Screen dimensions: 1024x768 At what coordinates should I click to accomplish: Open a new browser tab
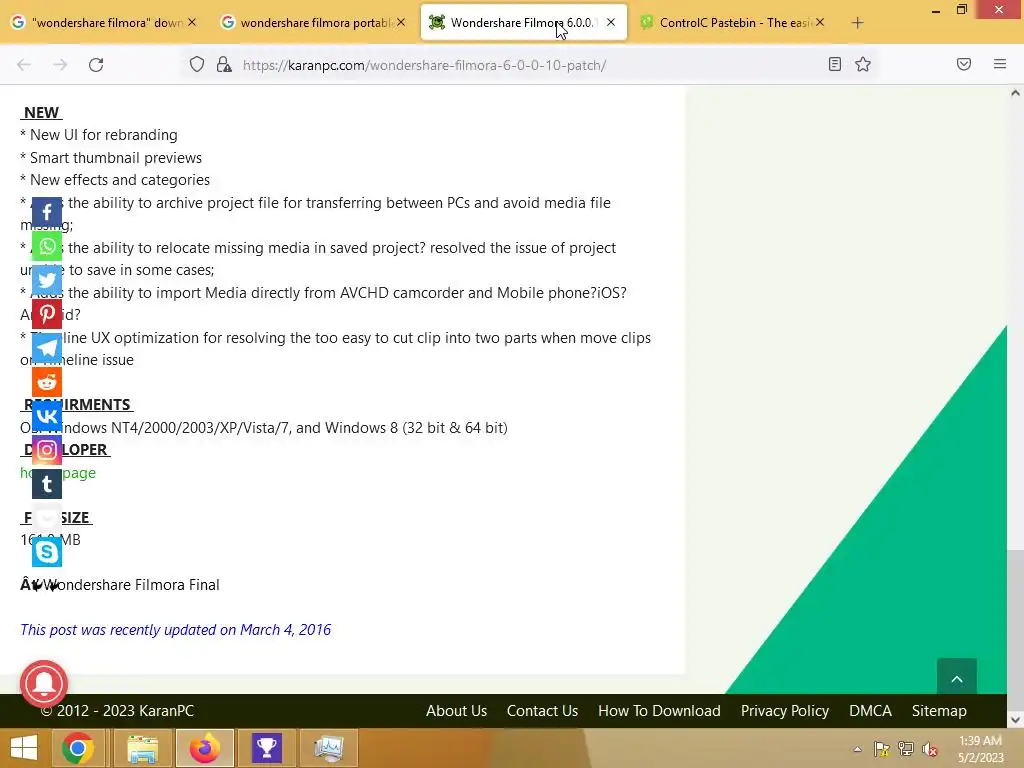(x=857, y=23)
